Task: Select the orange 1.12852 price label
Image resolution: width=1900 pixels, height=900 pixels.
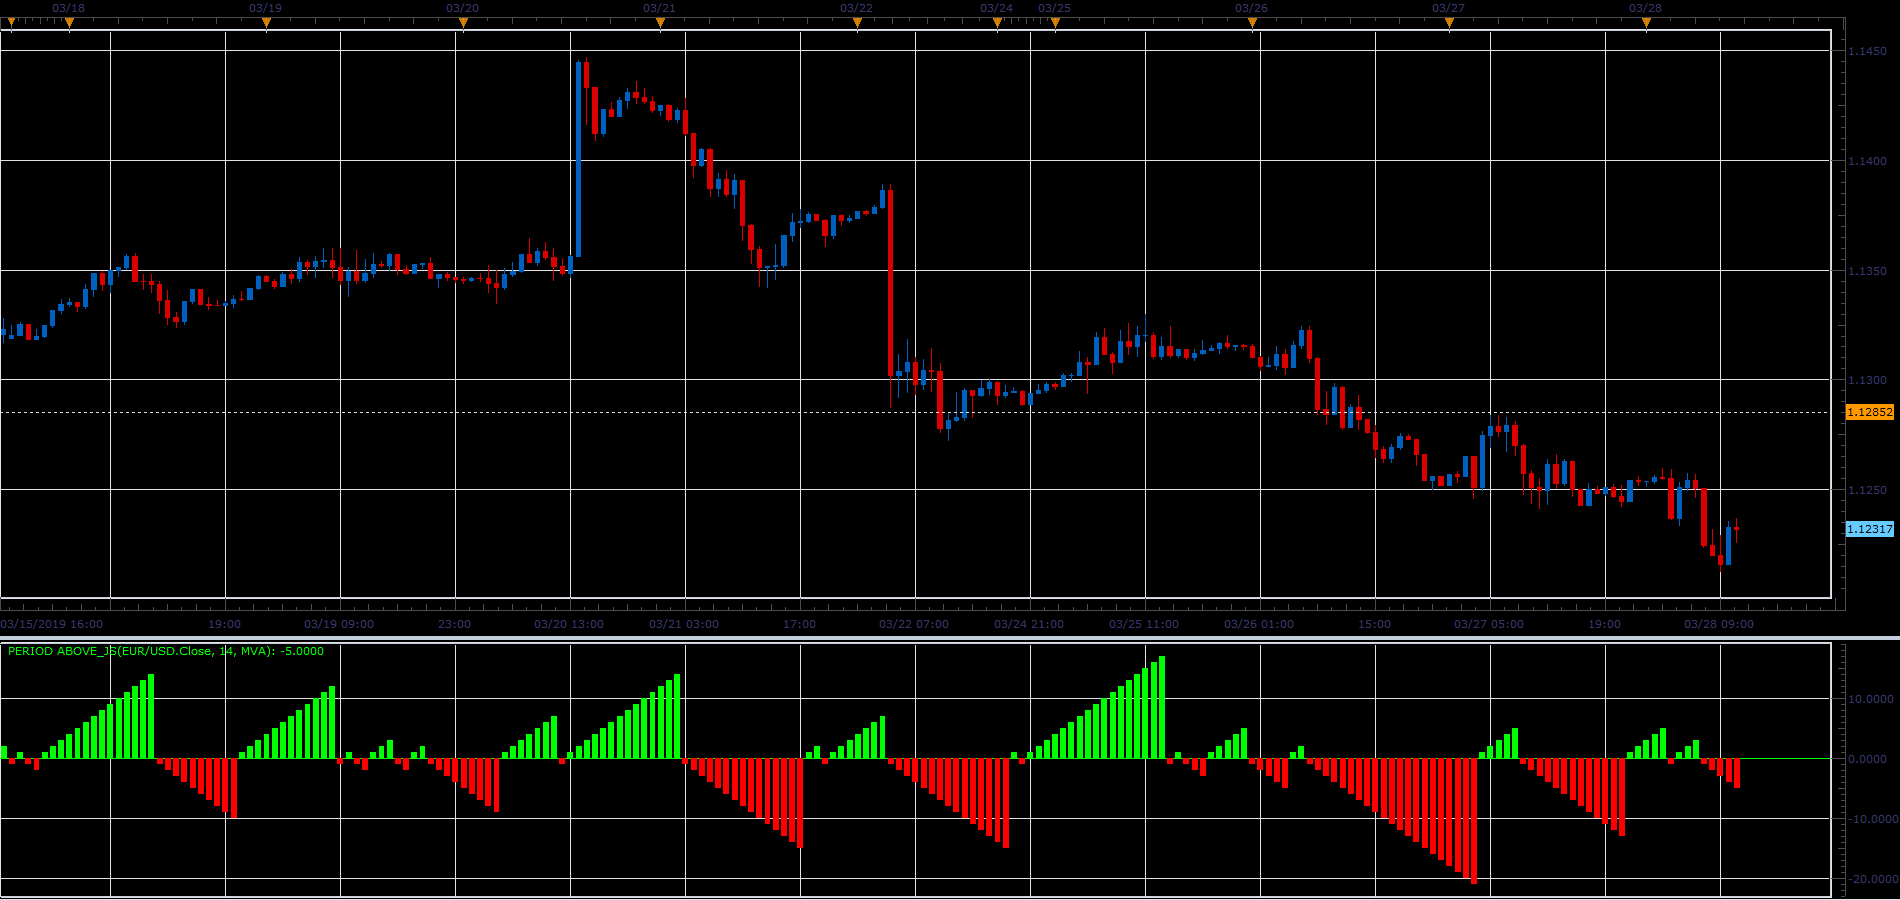Action: [x=1869, y=412]
